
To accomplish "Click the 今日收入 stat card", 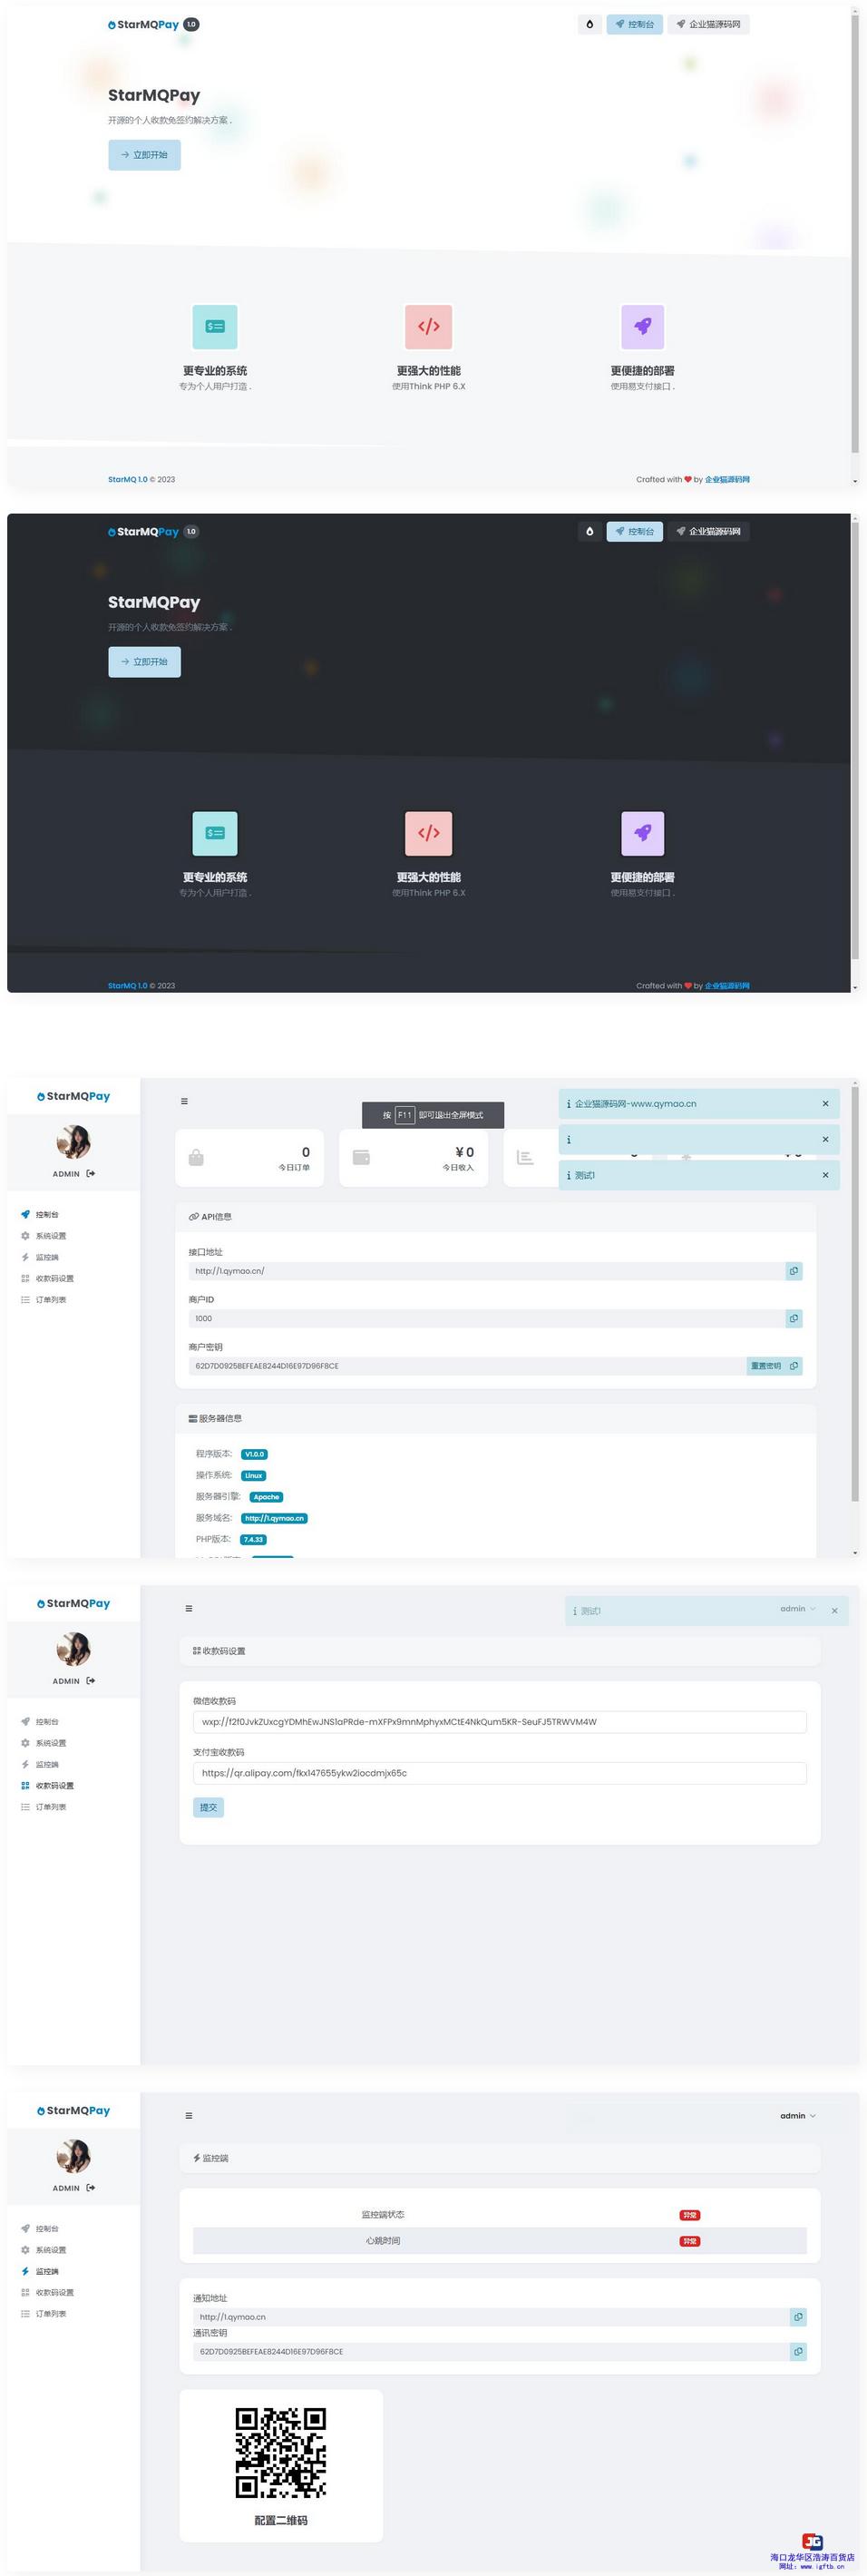I will click(413, 1158).
